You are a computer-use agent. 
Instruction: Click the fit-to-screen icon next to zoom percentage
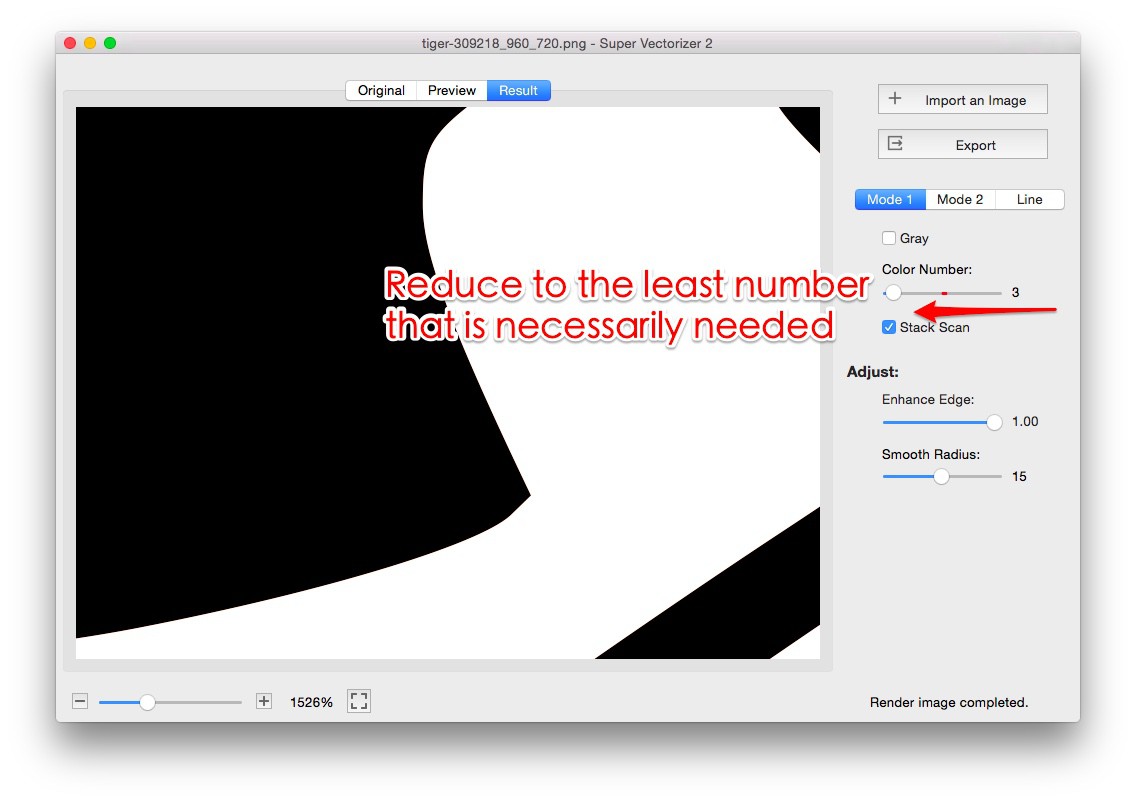(359, 701)
